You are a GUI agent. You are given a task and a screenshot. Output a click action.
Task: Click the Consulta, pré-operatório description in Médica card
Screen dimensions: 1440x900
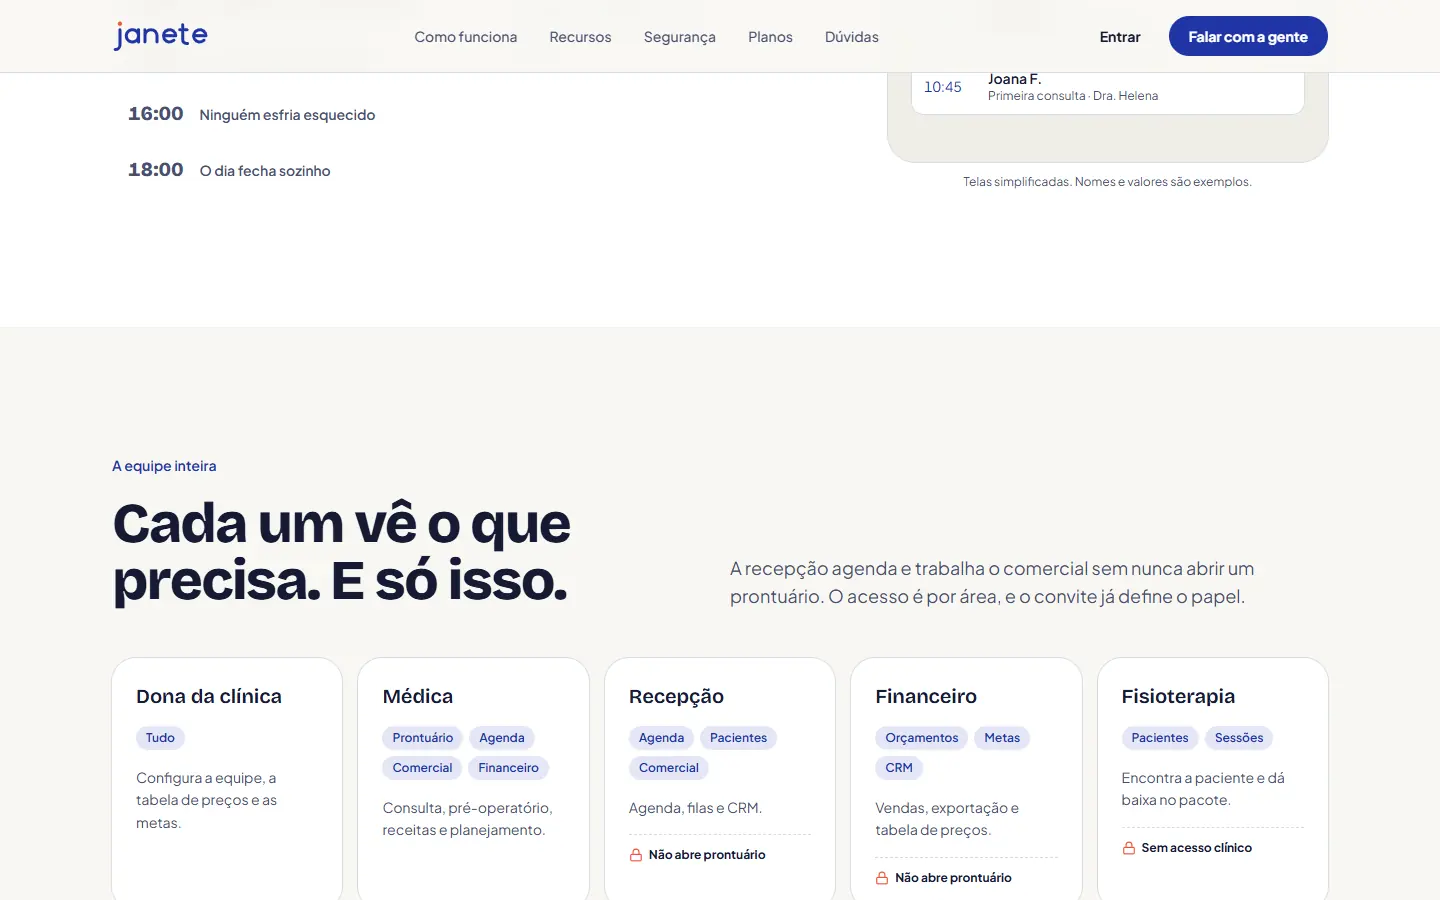coord(467,819)
